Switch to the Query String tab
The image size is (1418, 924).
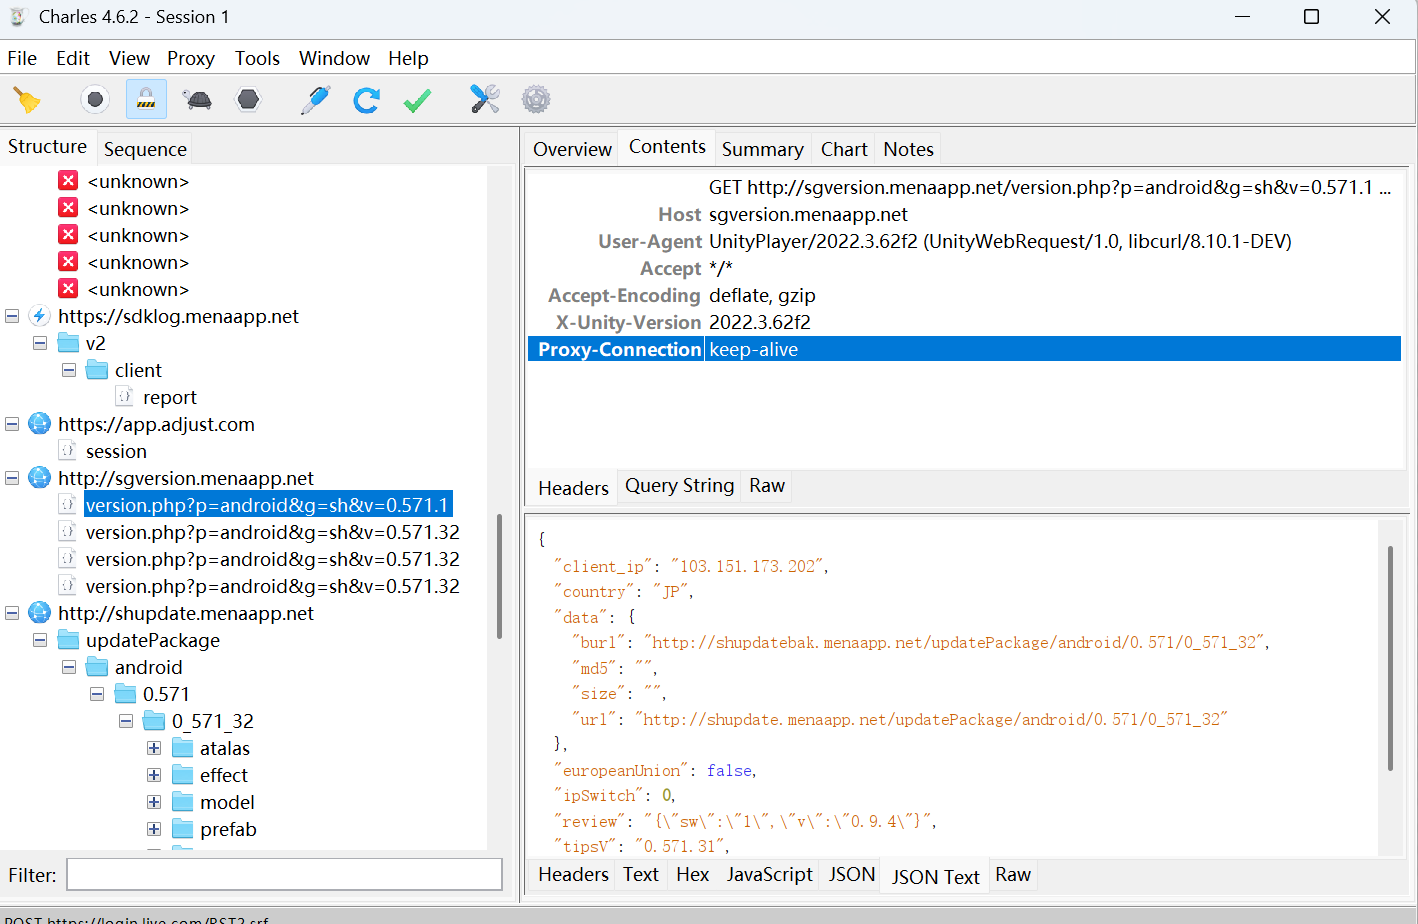point(679,486)
